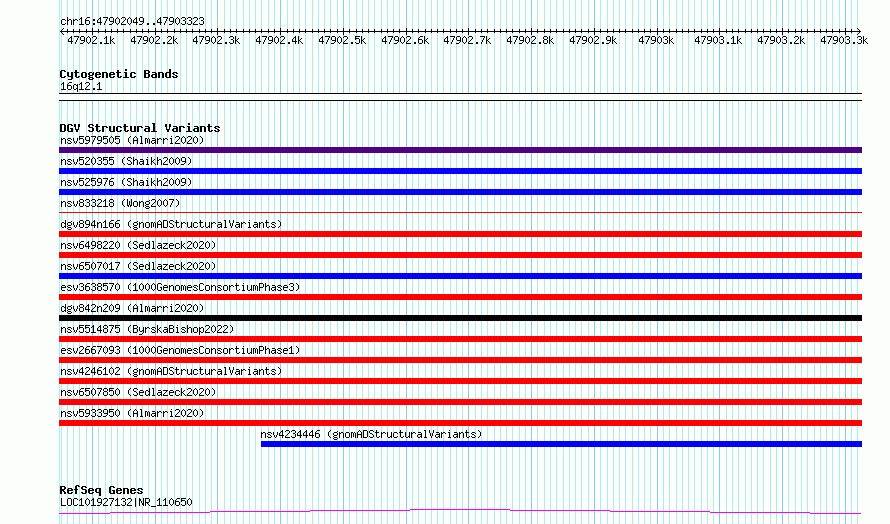
Task: Open variant nsv525976 (Shaikh2009) label
Action: (126, 182)
